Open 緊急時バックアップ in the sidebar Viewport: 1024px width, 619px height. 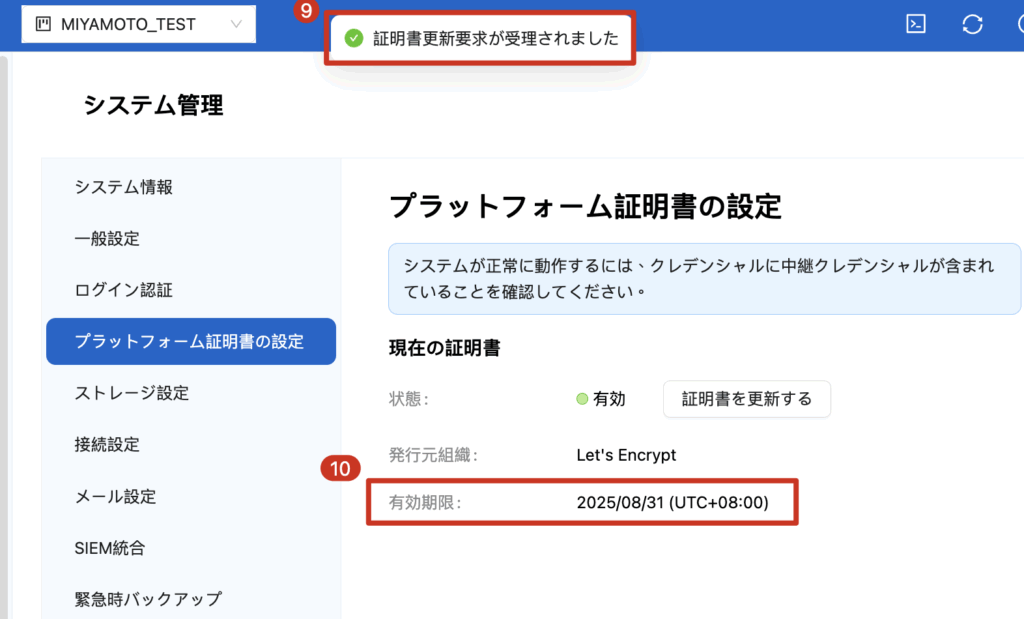[148, 600]
